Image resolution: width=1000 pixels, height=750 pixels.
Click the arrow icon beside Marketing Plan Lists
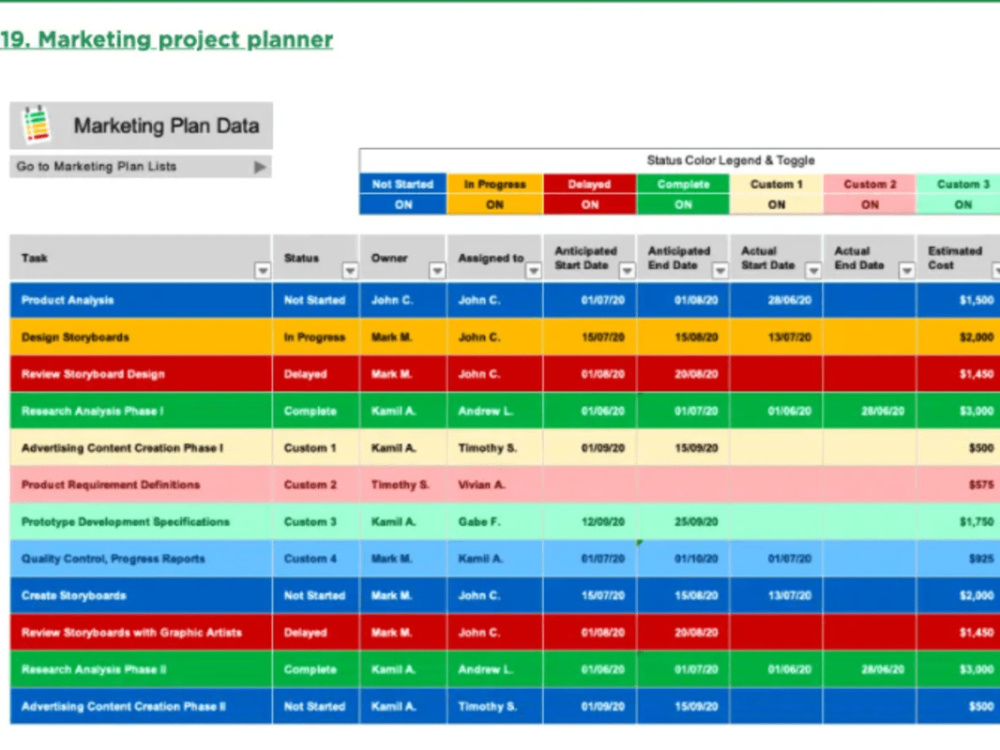pyautogui.click(x=260, y=167)
